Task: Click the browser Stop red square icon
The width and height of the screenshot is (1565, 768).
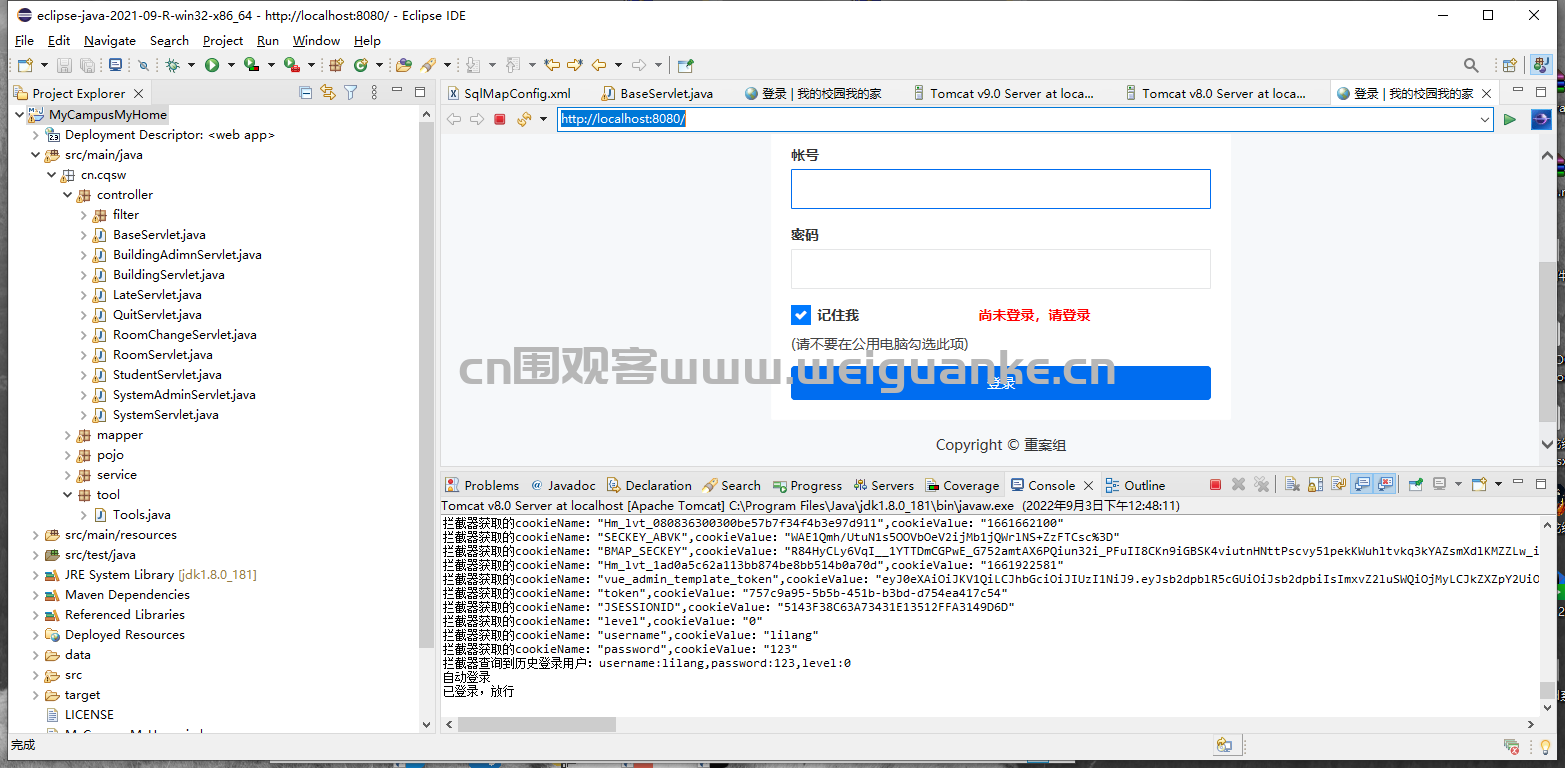Action: point(500,119)
